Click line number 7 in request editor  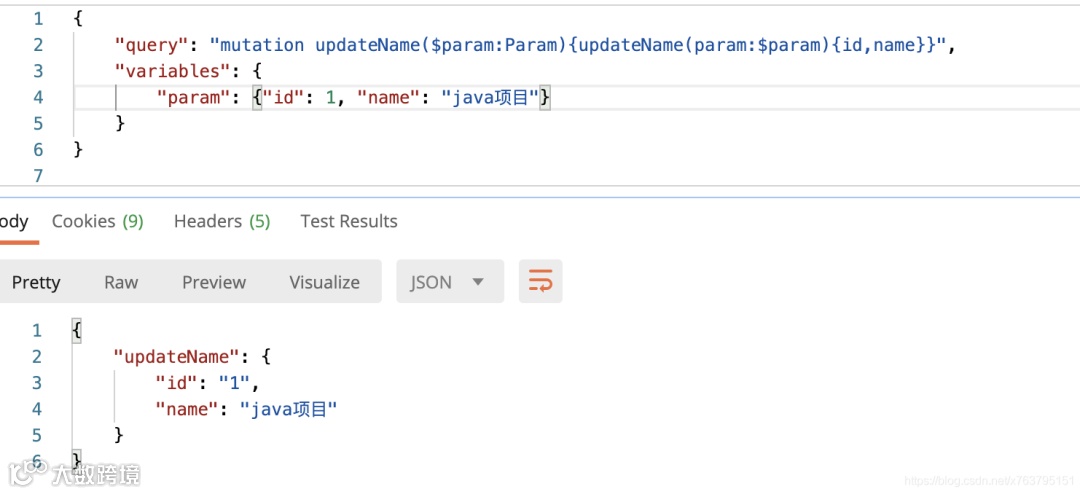[38, 176]
